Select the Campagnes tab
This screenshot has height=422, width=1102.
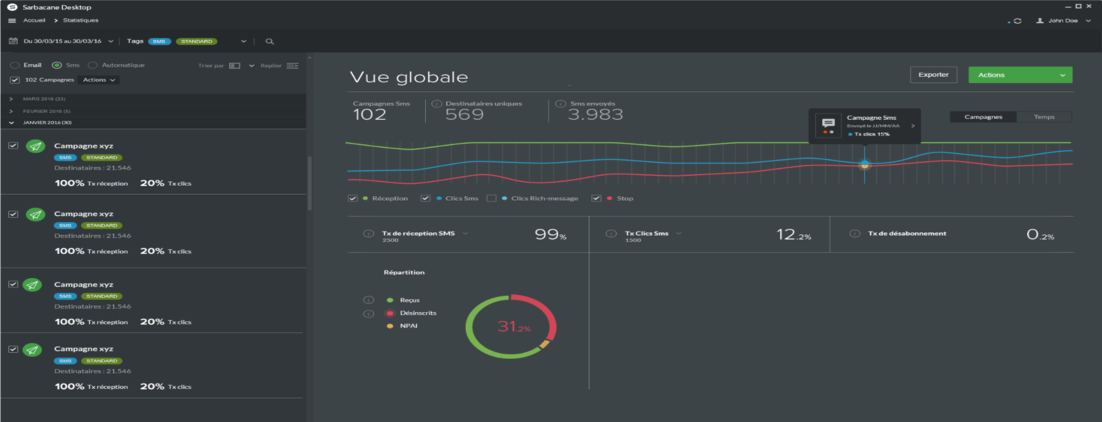[983, 117]
